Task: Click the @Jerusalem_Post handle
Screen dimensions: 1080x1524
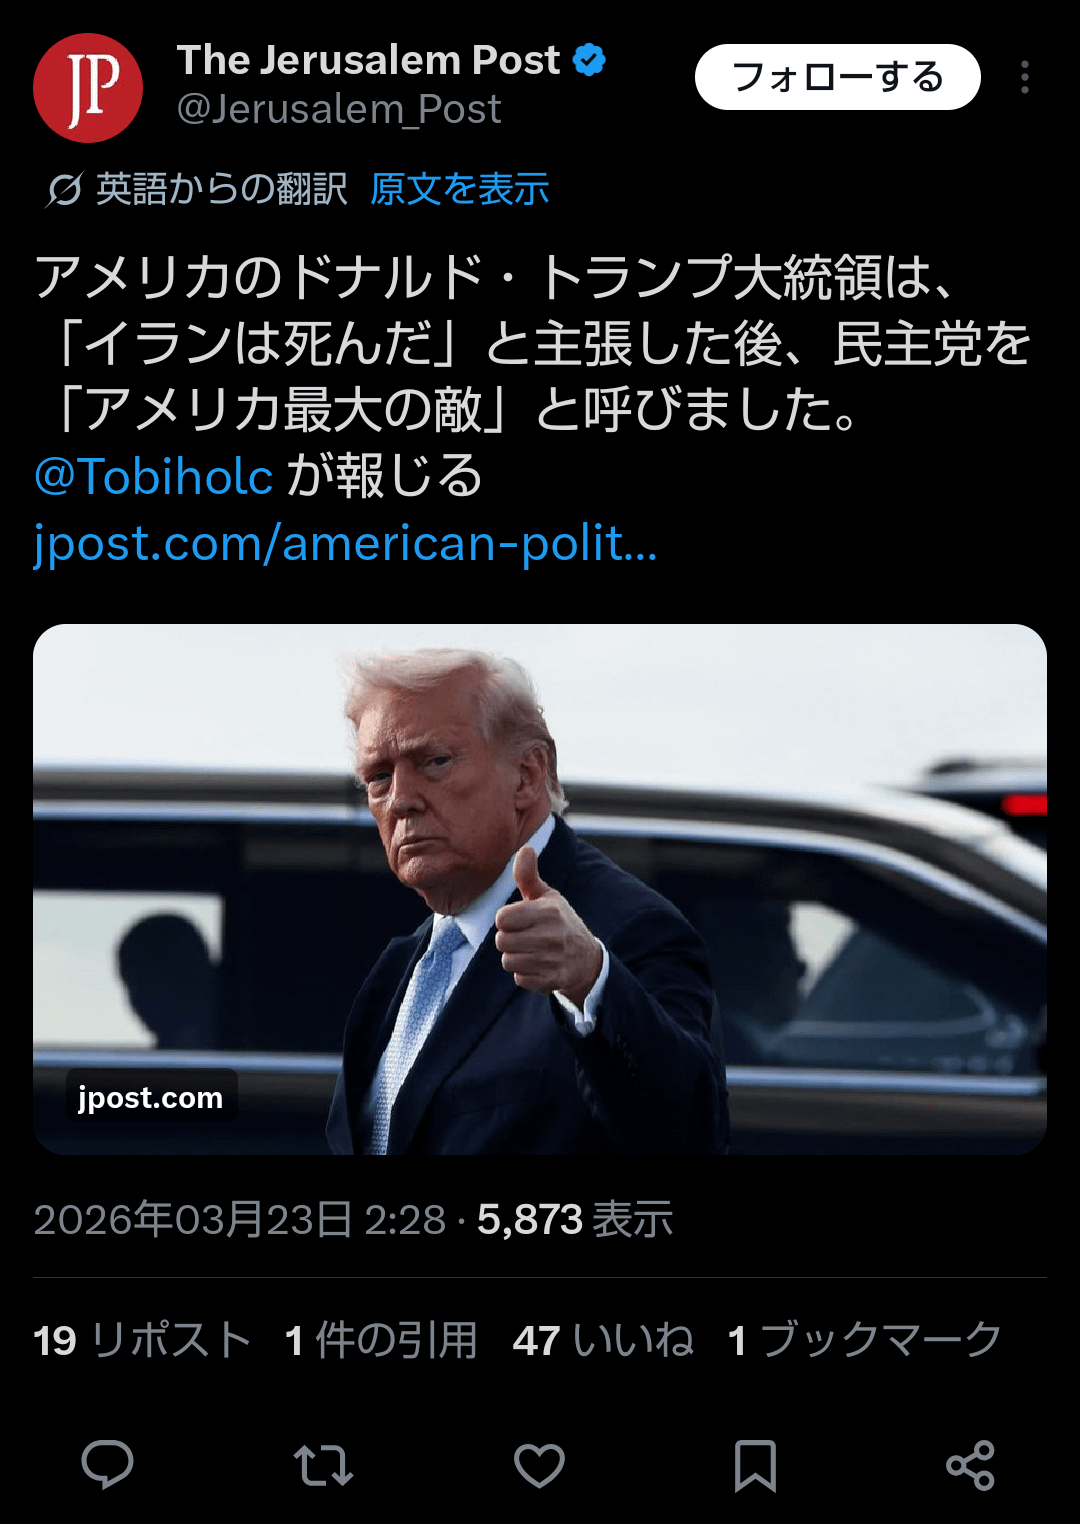Action: (339, 109)
